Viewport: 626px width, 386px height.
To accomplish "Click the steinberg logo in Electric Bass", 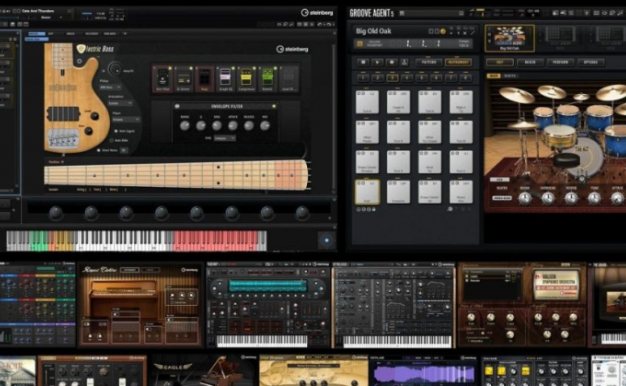I will point(292,49).
